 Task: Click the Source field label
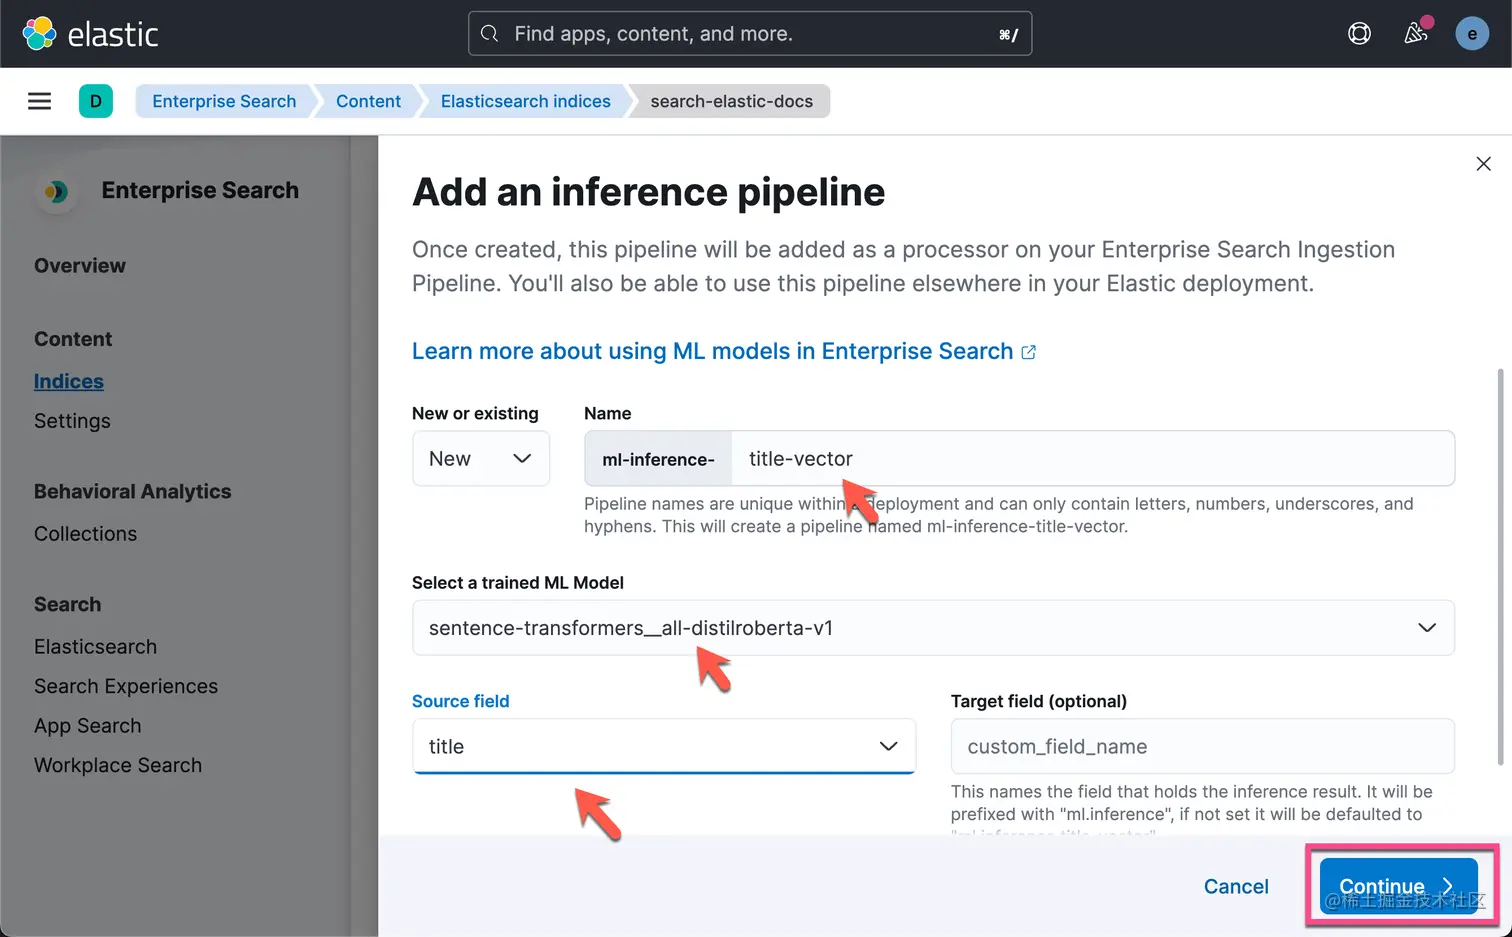click(461, 701)
